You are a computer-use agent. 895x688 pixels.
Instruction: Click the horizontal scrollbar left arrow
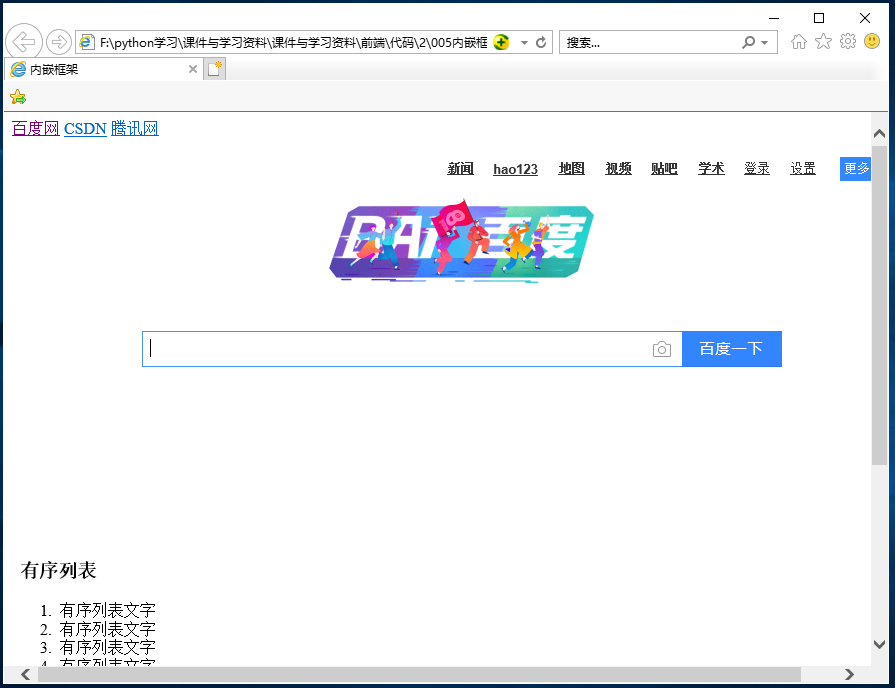click(25, 674)
